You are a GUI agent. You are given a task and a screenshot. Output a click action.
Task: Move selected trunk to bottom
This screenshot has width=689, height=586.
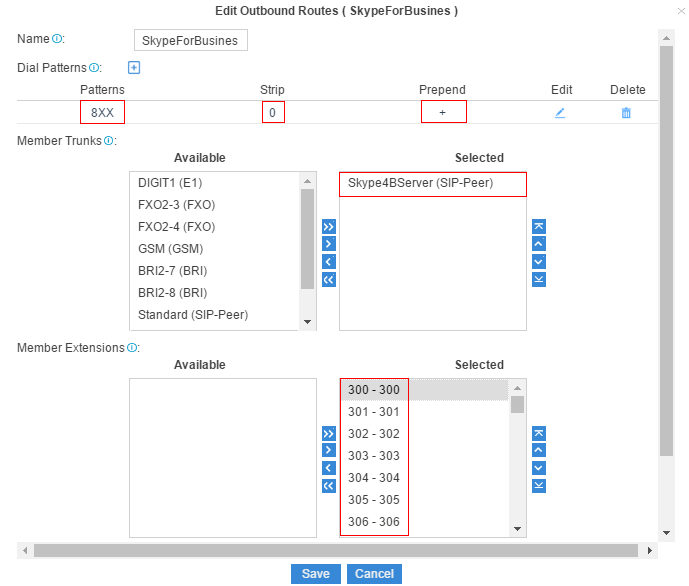click(x=539, y=279)
